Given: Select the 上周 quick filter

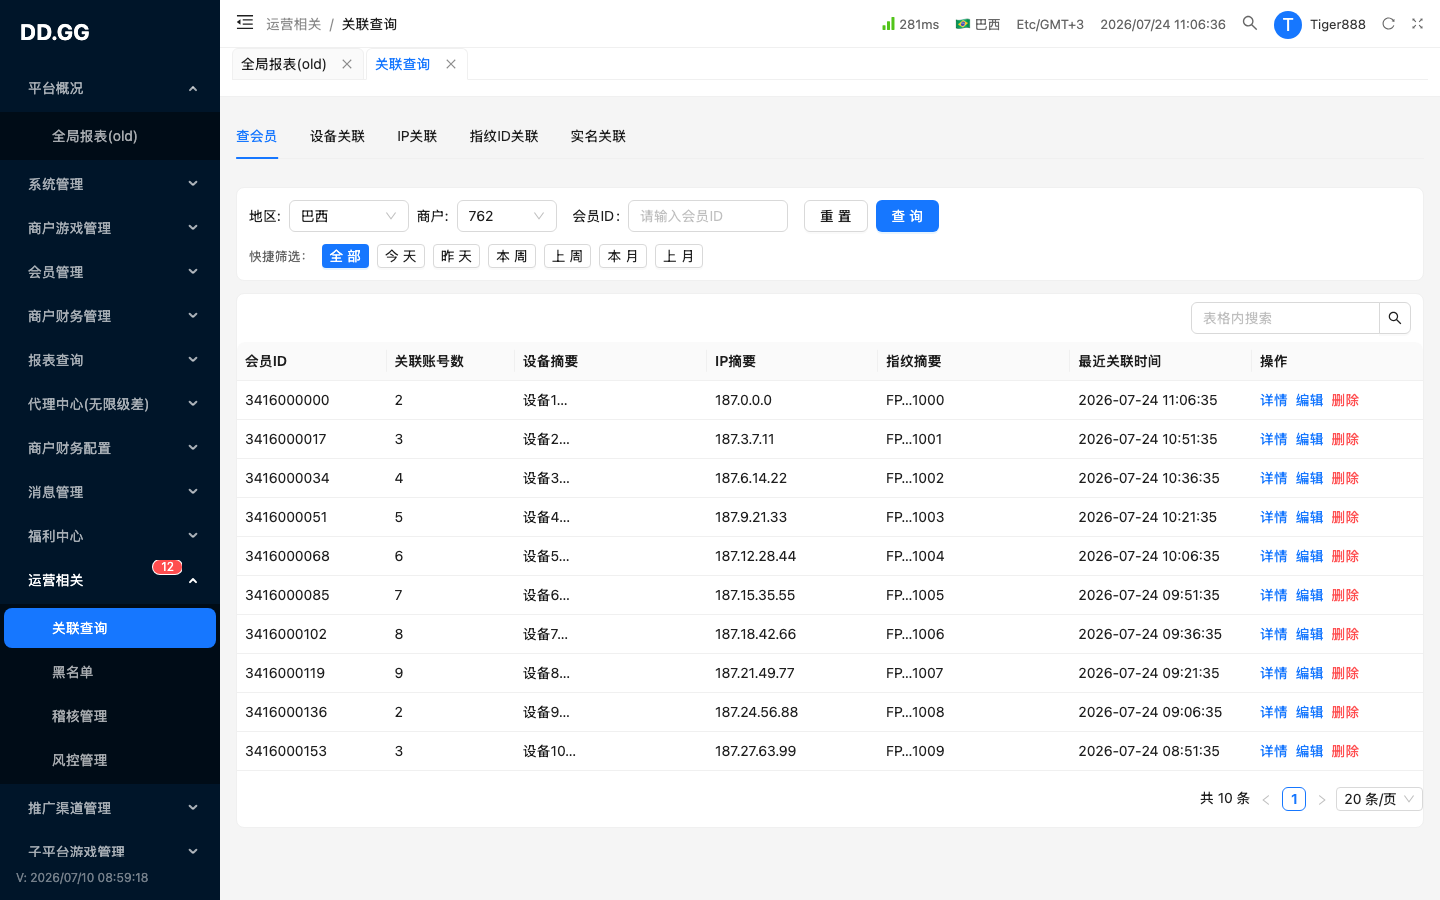Looking at the screenshot, I should [567, 256].
